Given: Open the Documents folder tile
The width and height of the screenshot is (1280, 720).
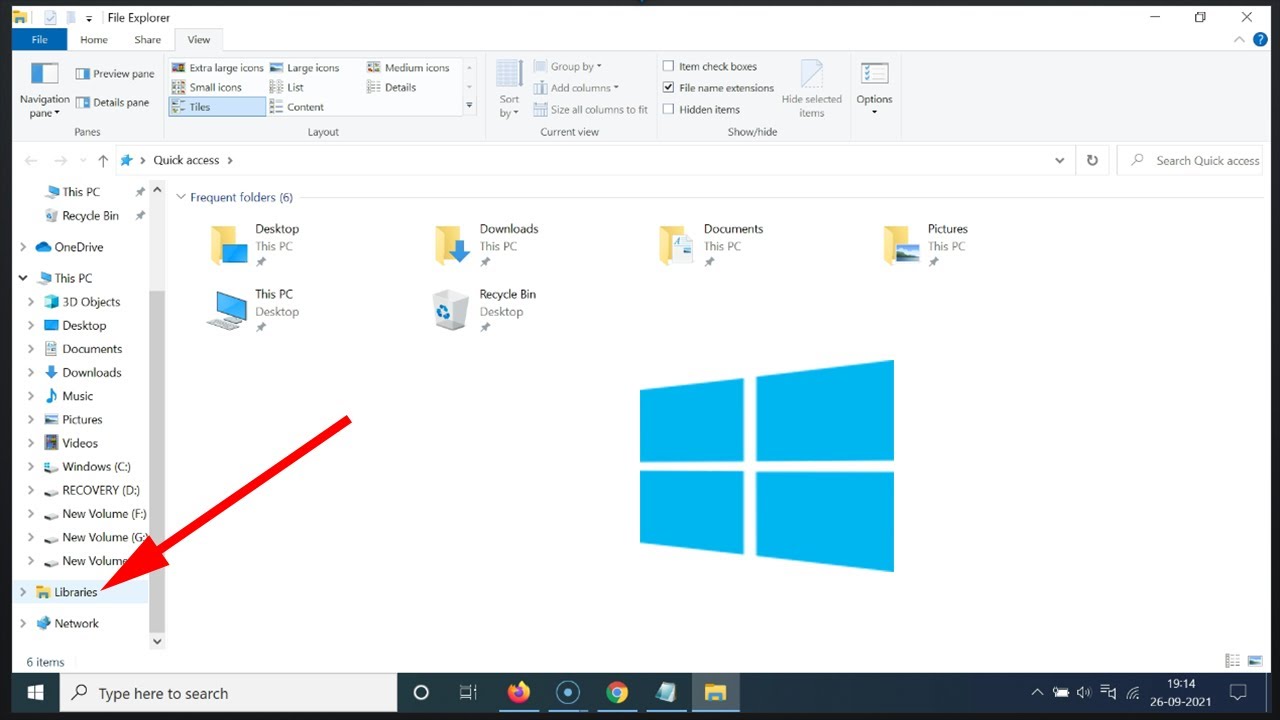Looking at the screenshot, I should coord(710,246).
